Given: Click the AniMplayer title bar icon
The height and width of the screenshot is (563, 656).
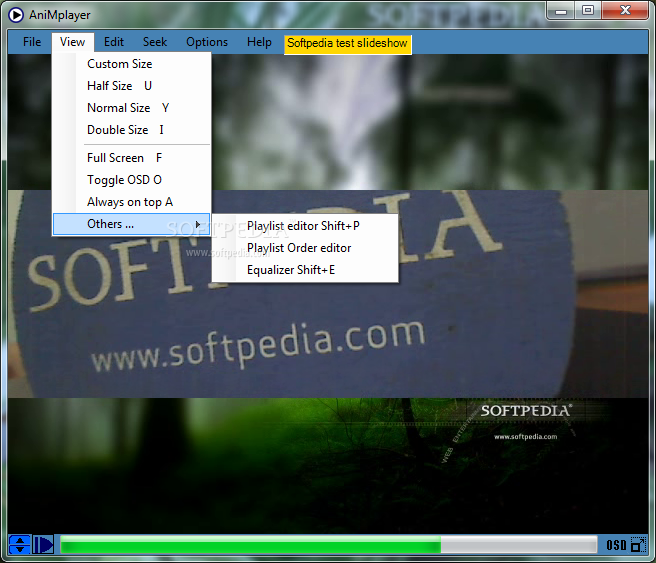Looking at the screenshot, I should pos(16,15).
